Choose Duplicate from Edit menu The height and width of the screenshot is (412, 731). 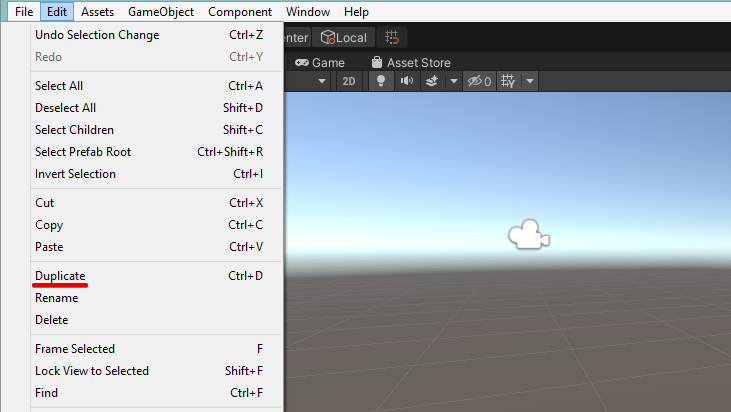click(157, 276)
